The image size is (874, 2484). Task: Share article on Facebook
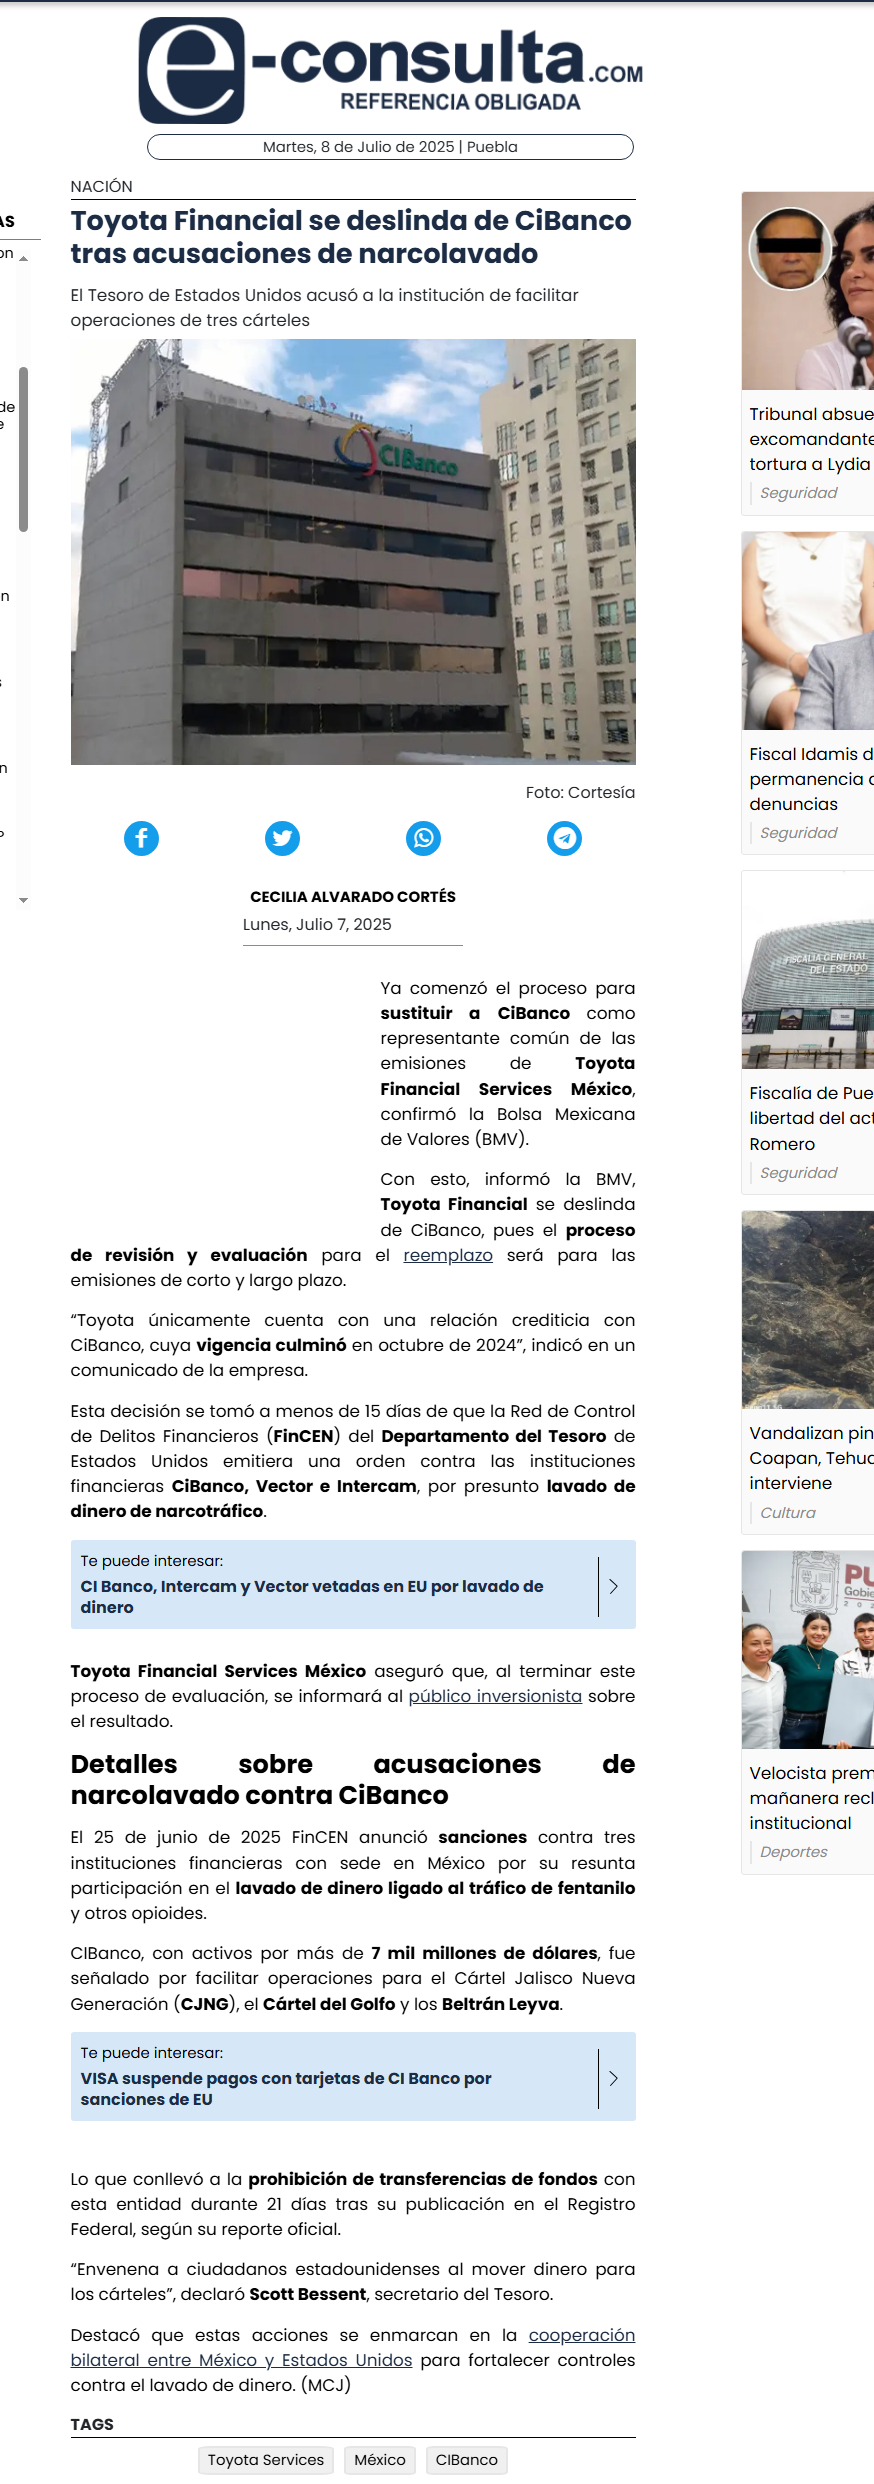click(141, 838)
